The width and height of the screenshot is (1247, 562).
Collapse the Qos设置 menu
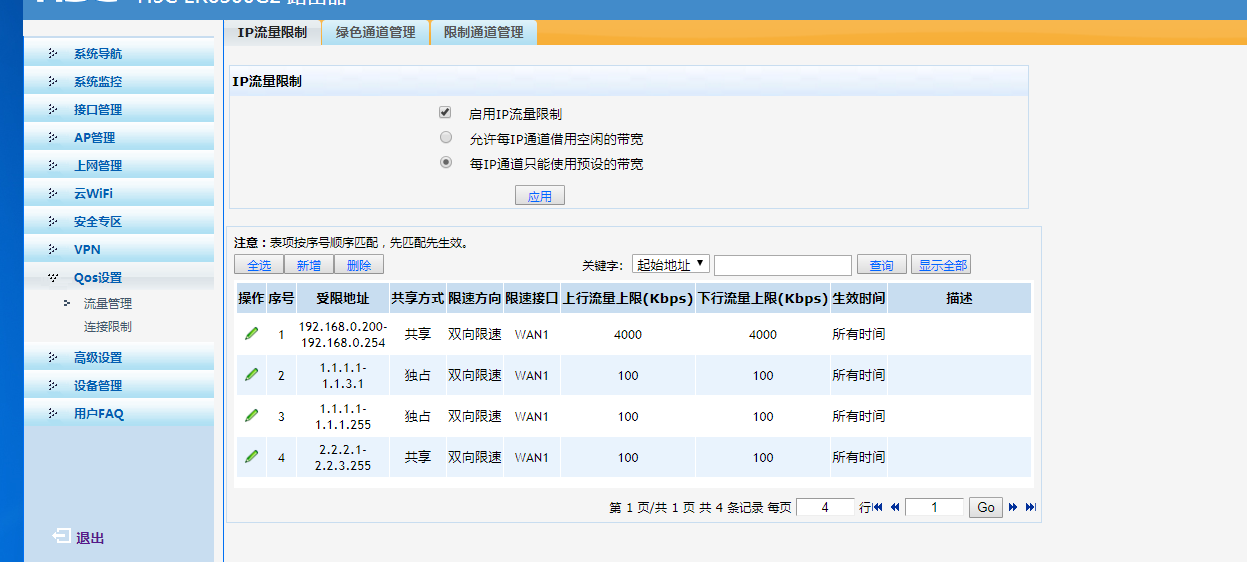[119, 278]
